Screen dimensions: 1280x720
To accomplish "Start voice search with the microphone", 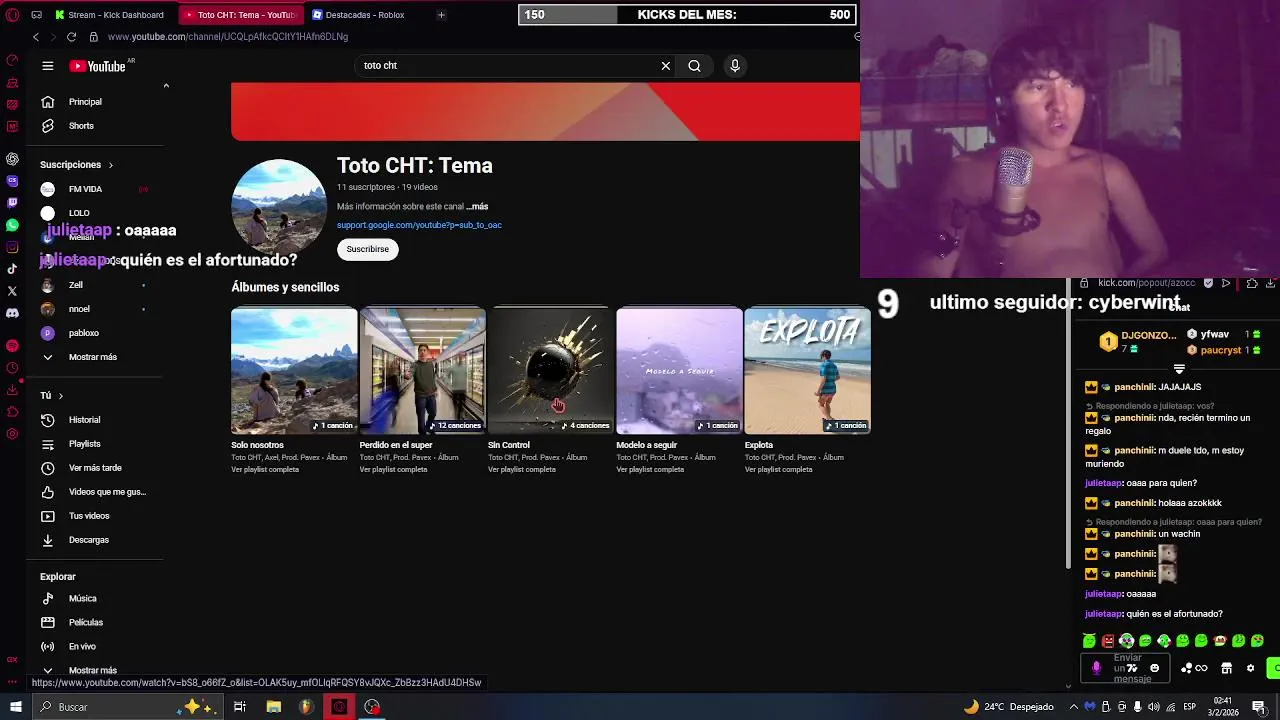I will click(x=735, y=66).
